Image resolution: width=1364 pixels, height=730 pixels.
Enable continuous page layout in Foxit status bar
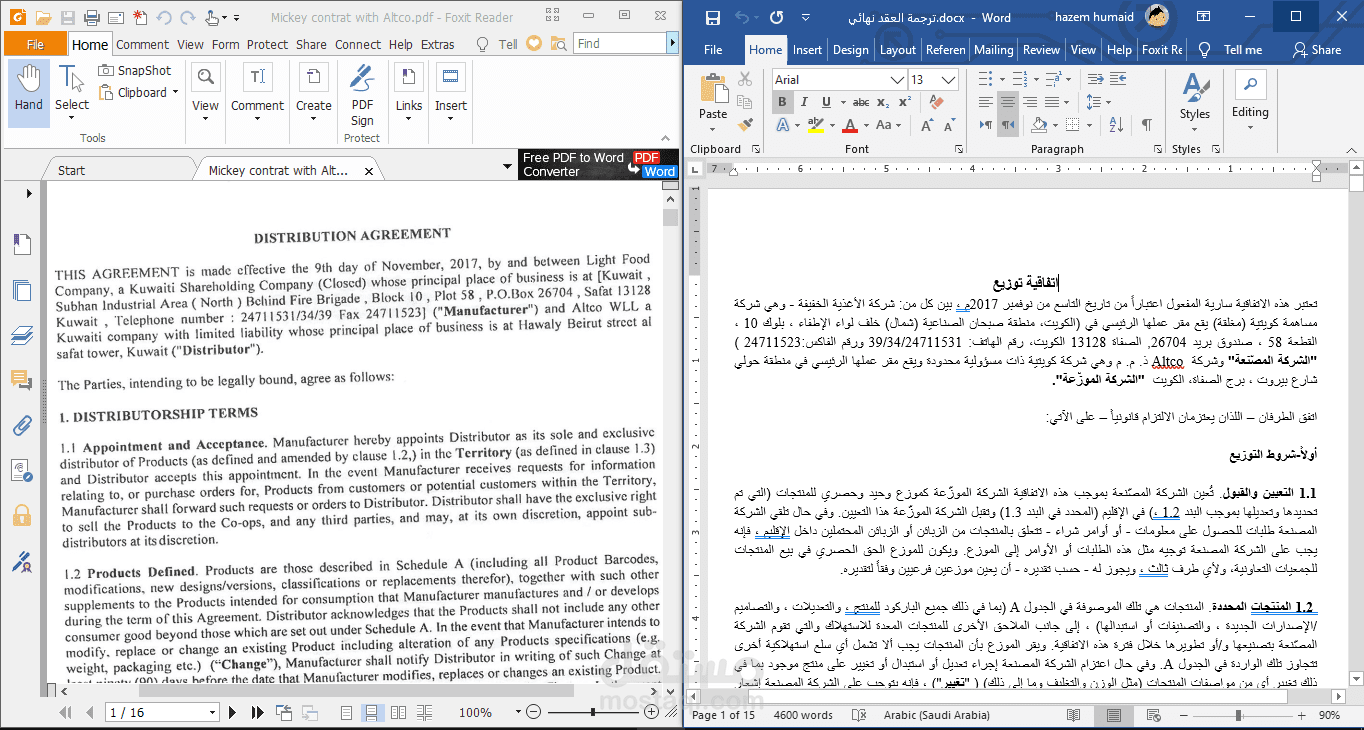(x=371, y=712)
